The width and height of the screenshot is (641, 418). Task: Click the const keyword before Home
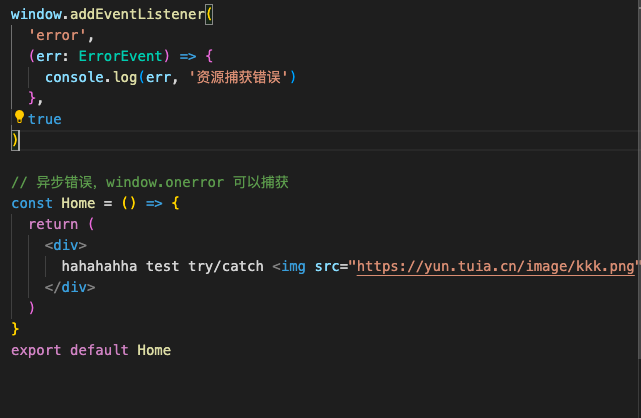(31, 203)
